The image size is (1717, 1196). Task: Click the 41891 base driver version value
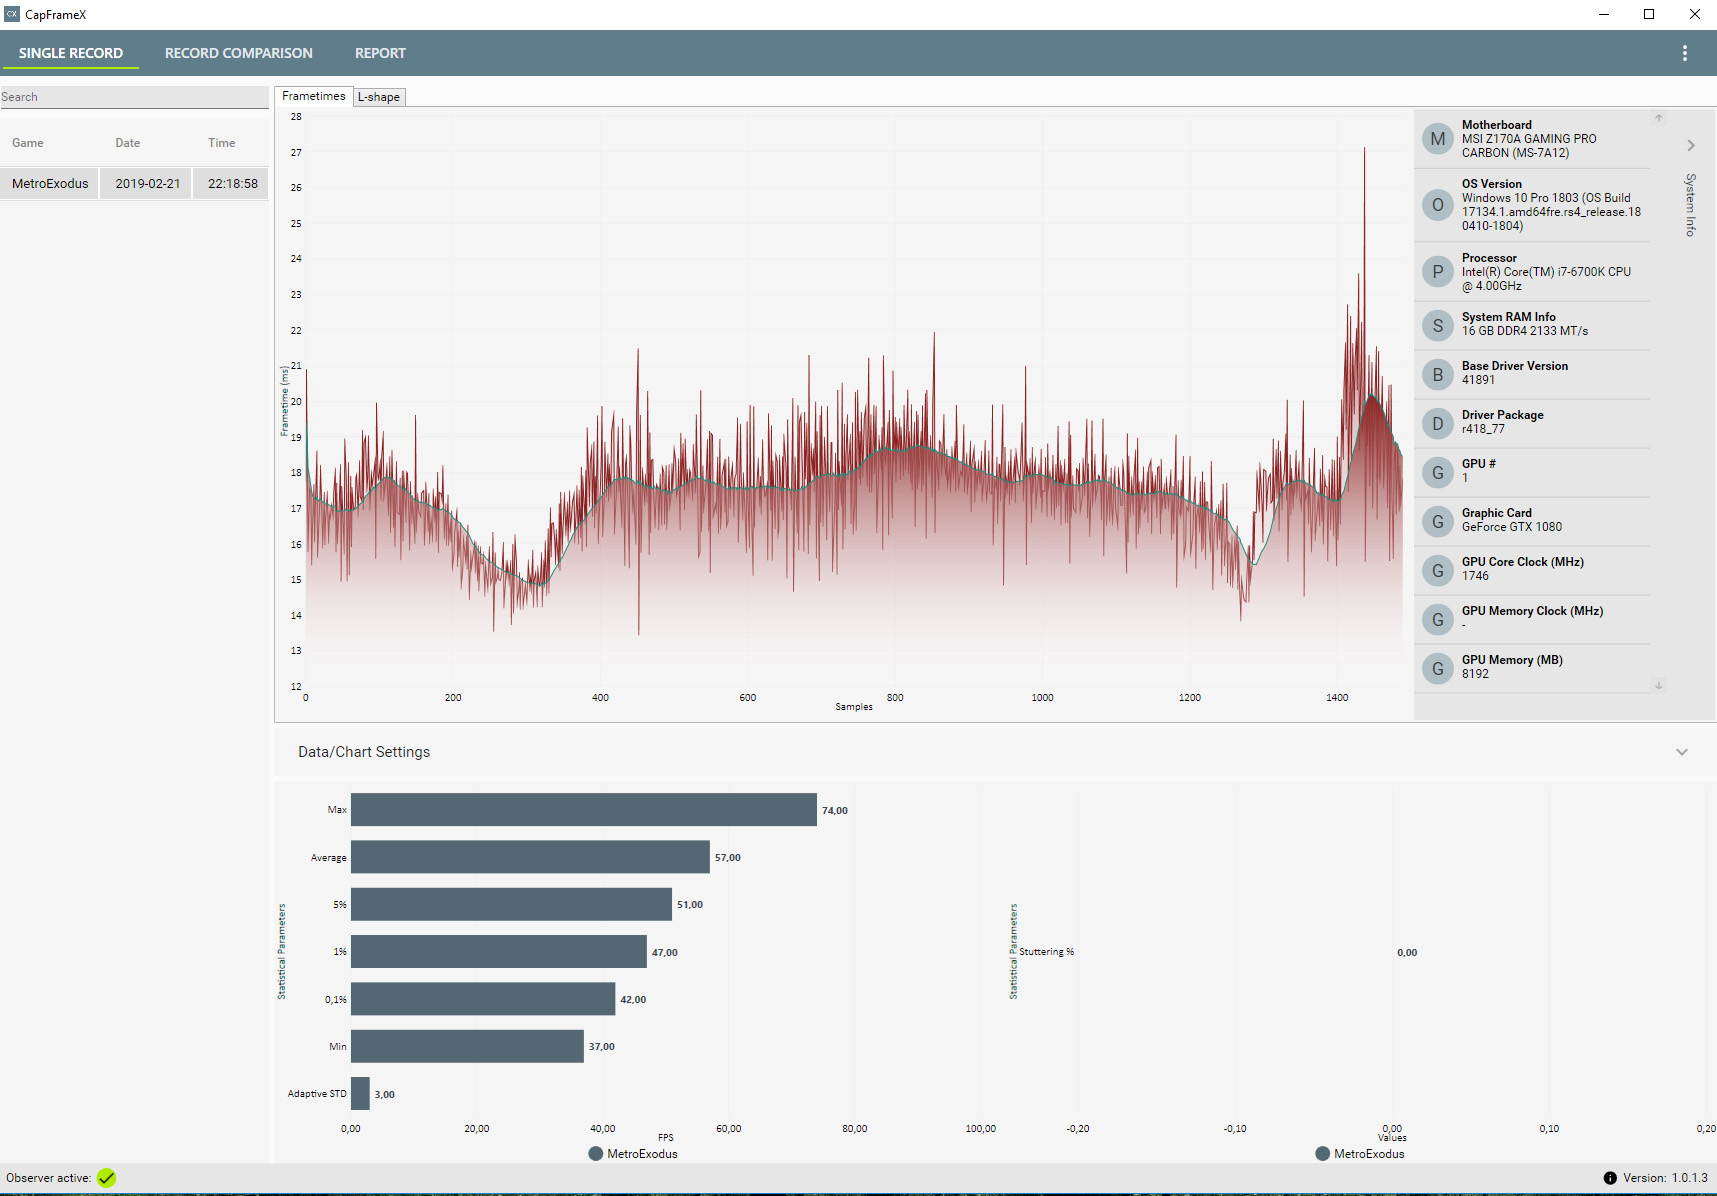[1479, 380]
